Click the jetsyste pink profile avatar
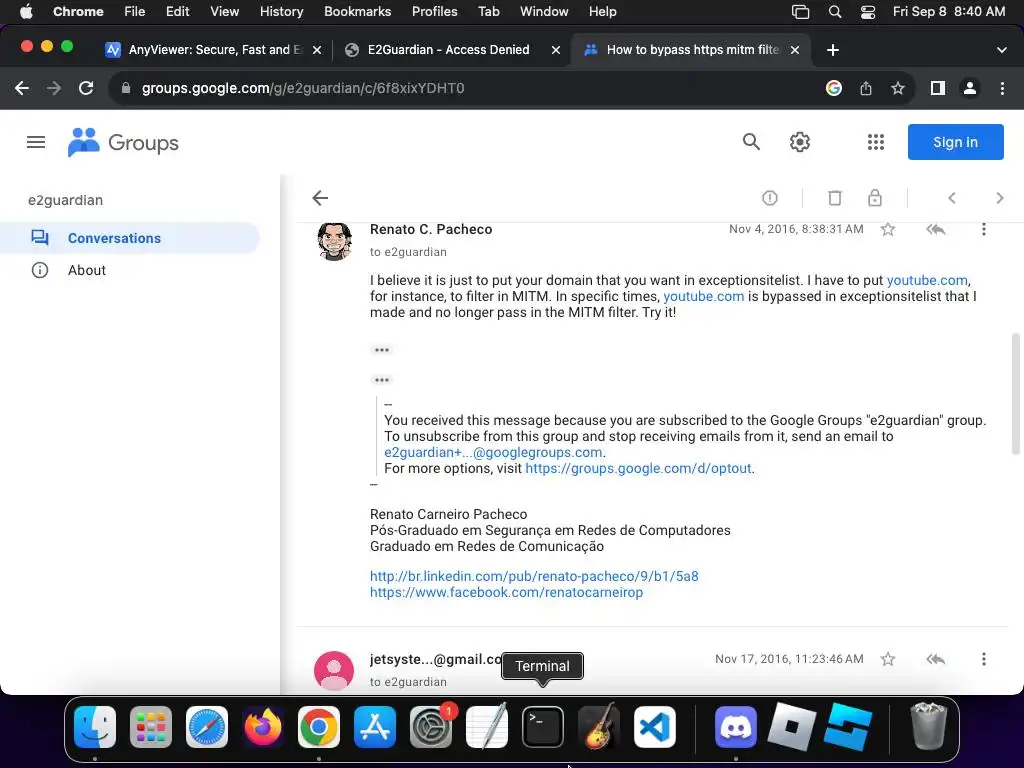The image size is (1024, 768). [x=334, y=671]
